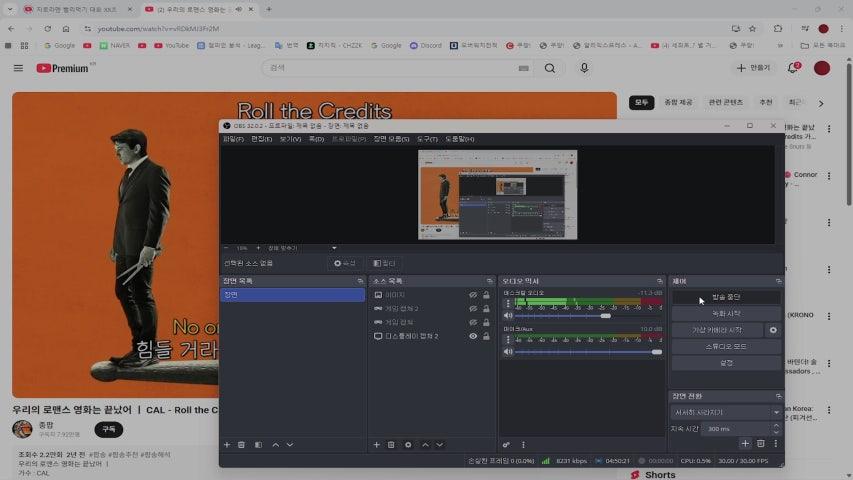Screen dimensions: 853x480
Task: Hide the 디스플레이 캡쳐 2 source
Action: [473, 336]
